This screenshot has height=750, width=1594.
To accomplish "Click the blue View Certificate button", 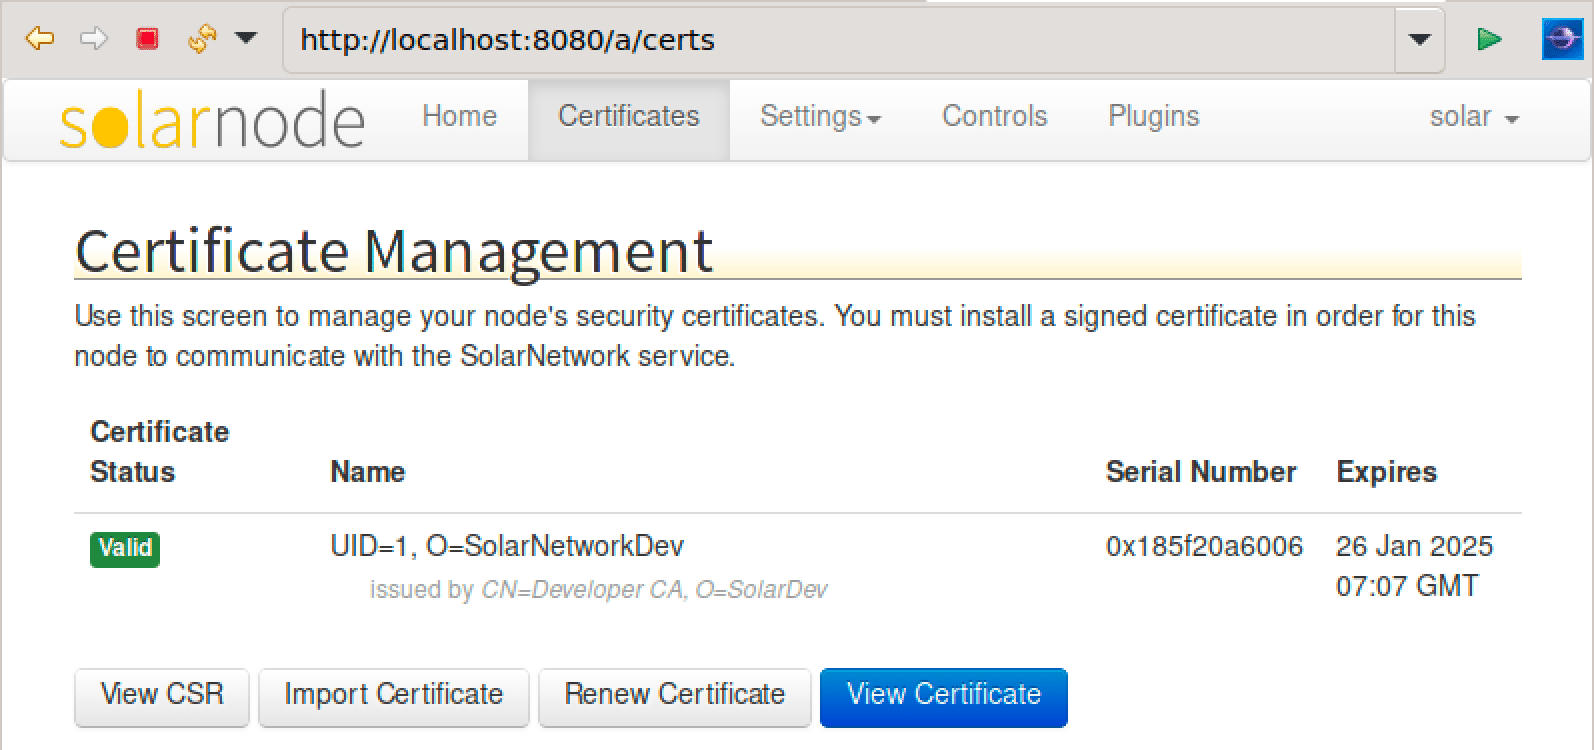I will pyautogui.click(x=944, y=696).
